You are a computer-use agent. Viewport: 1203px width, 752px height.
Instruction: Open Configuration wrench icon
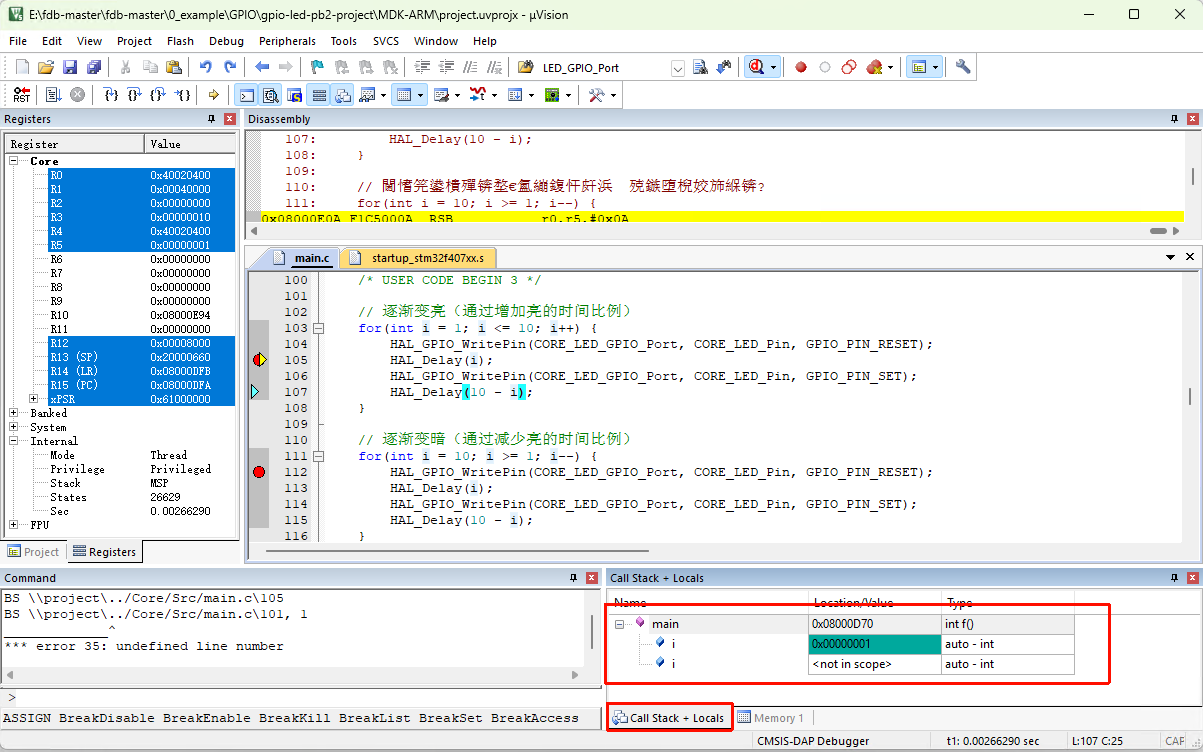[x=963, y=68]
